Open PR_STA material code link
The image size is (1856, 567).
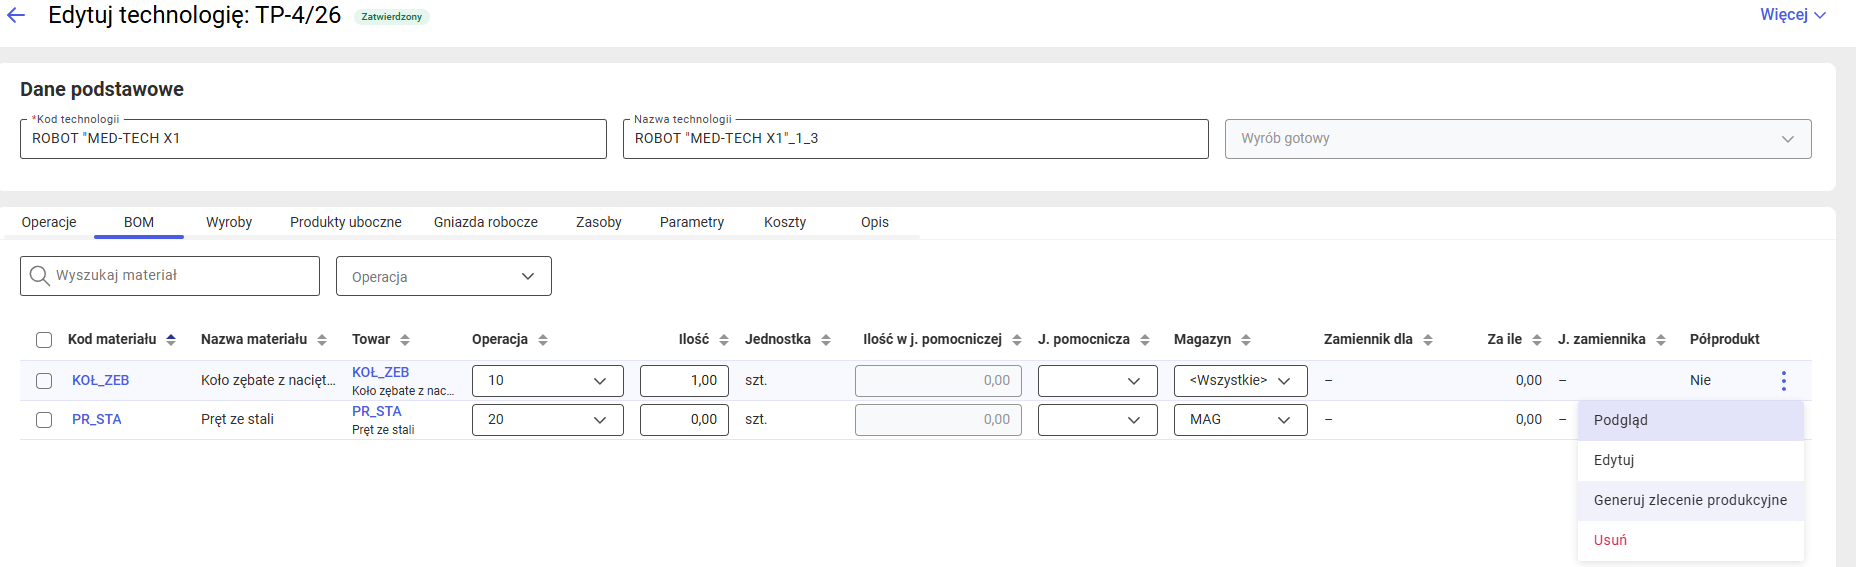pos(96,420)
